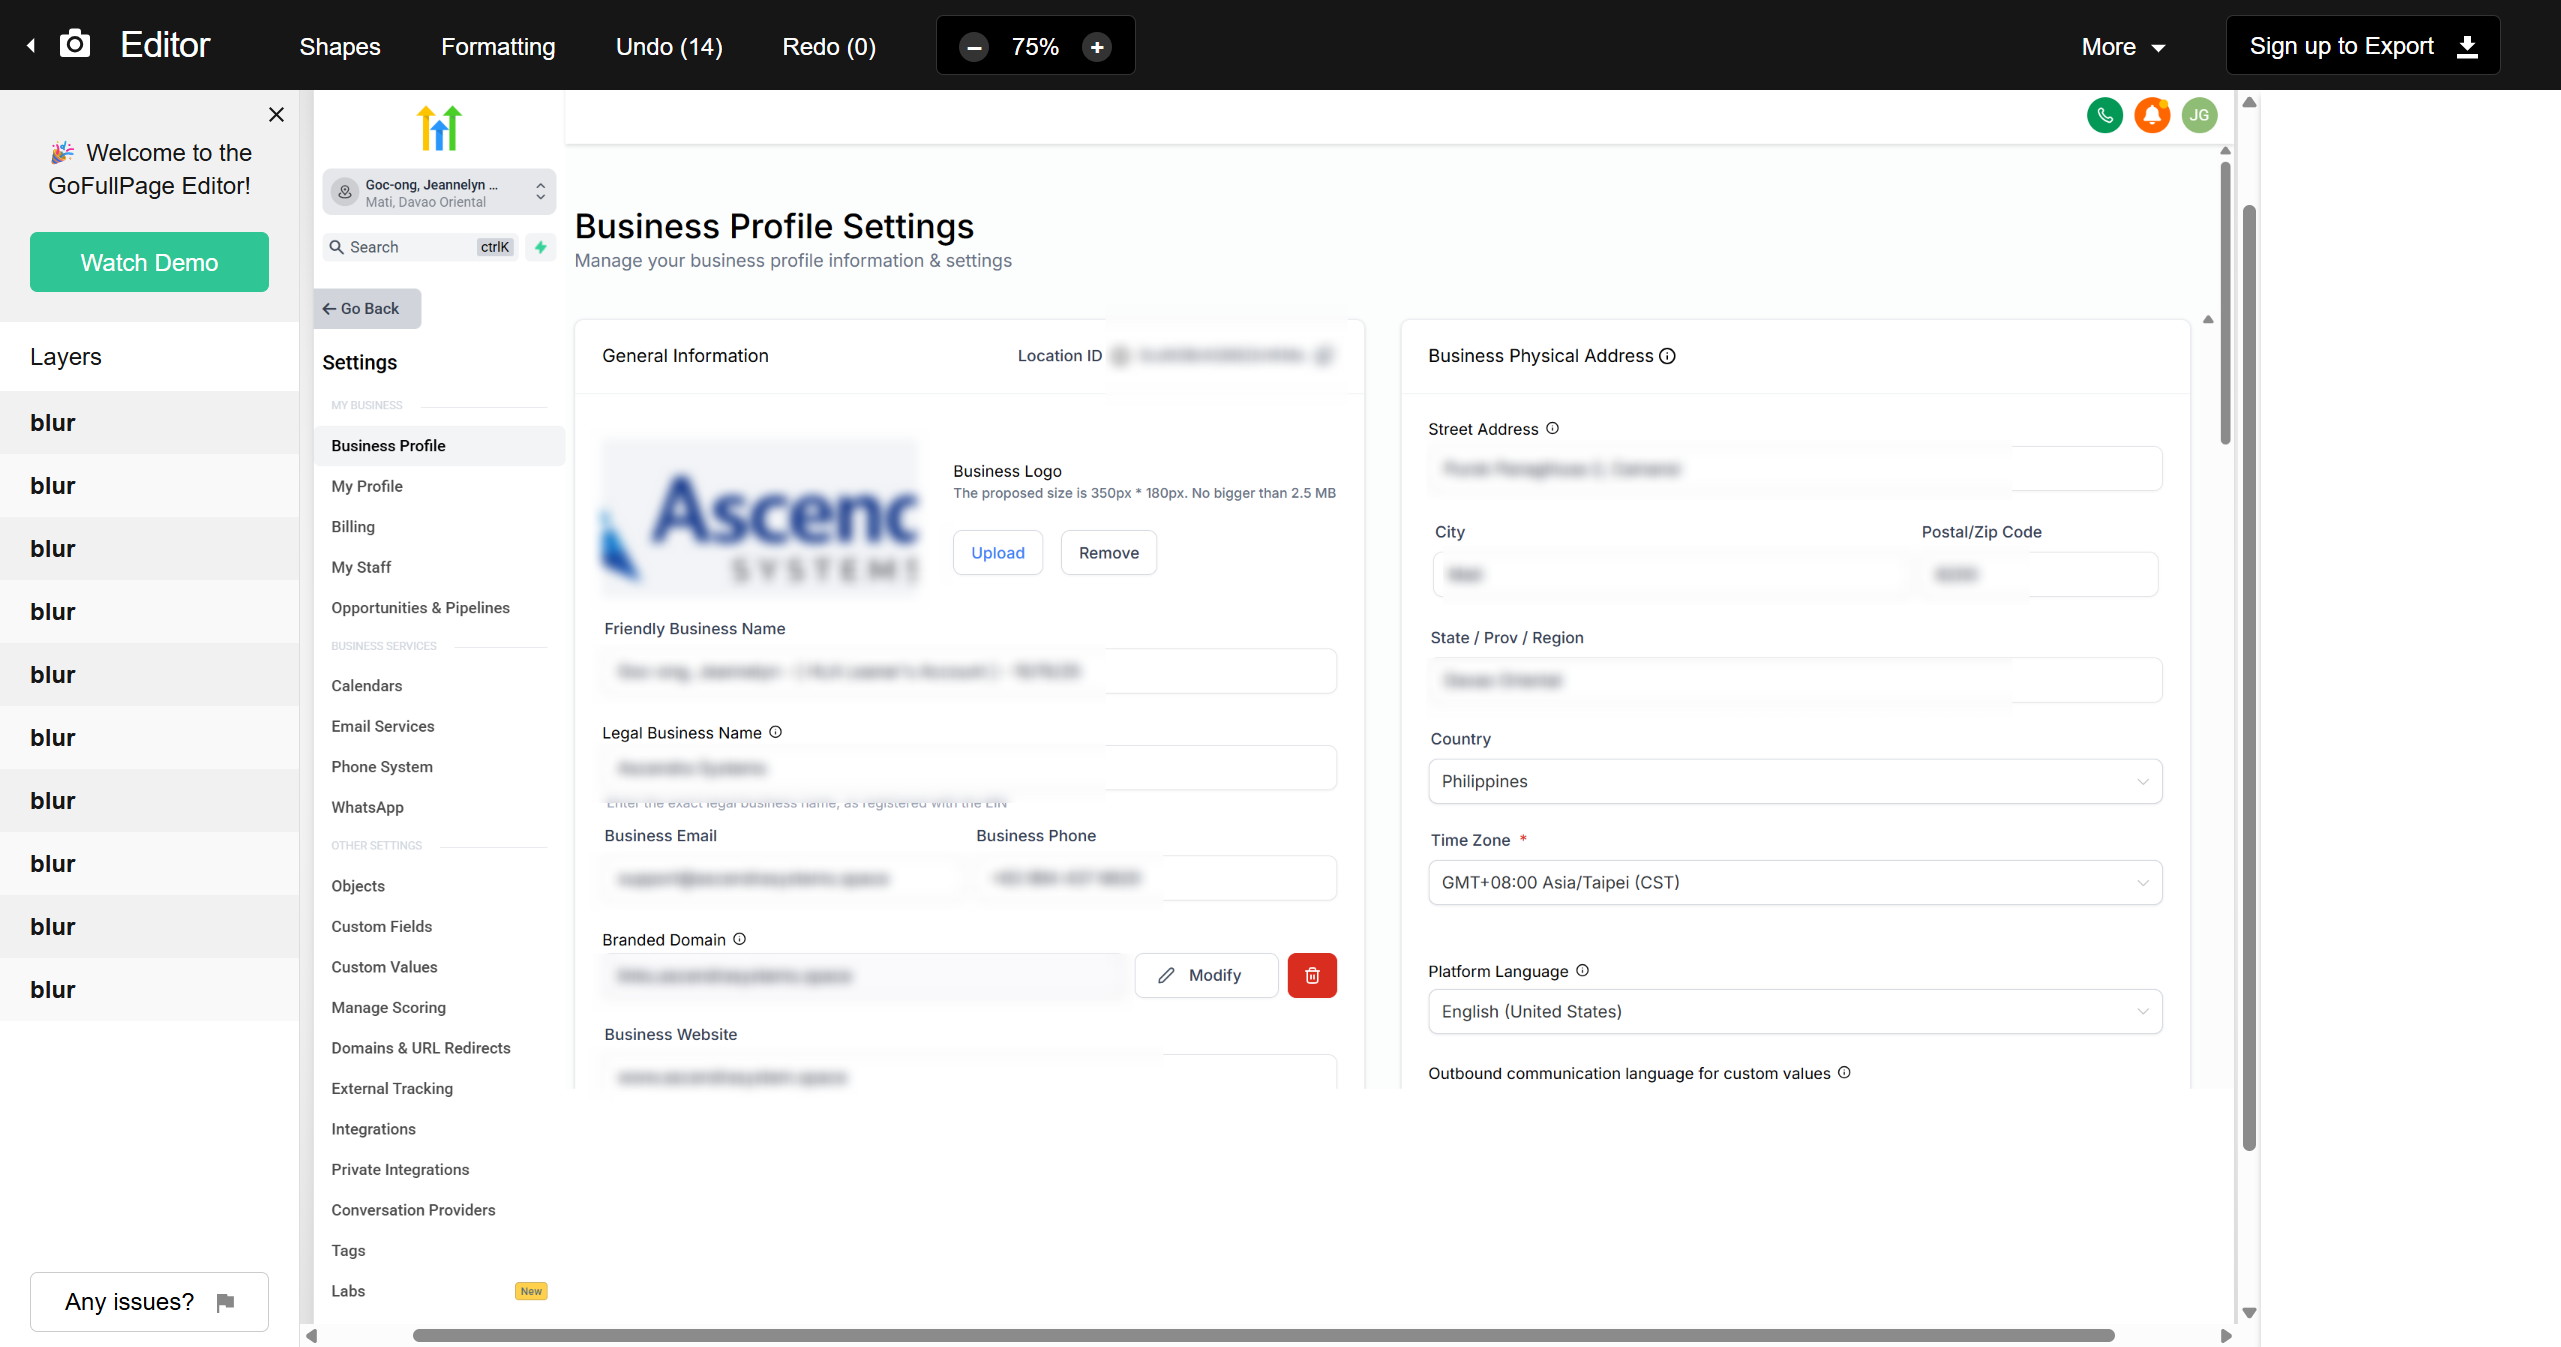Click the business logo thumbnail image
Screen dimensions: 2561x1347
[759, 518]
